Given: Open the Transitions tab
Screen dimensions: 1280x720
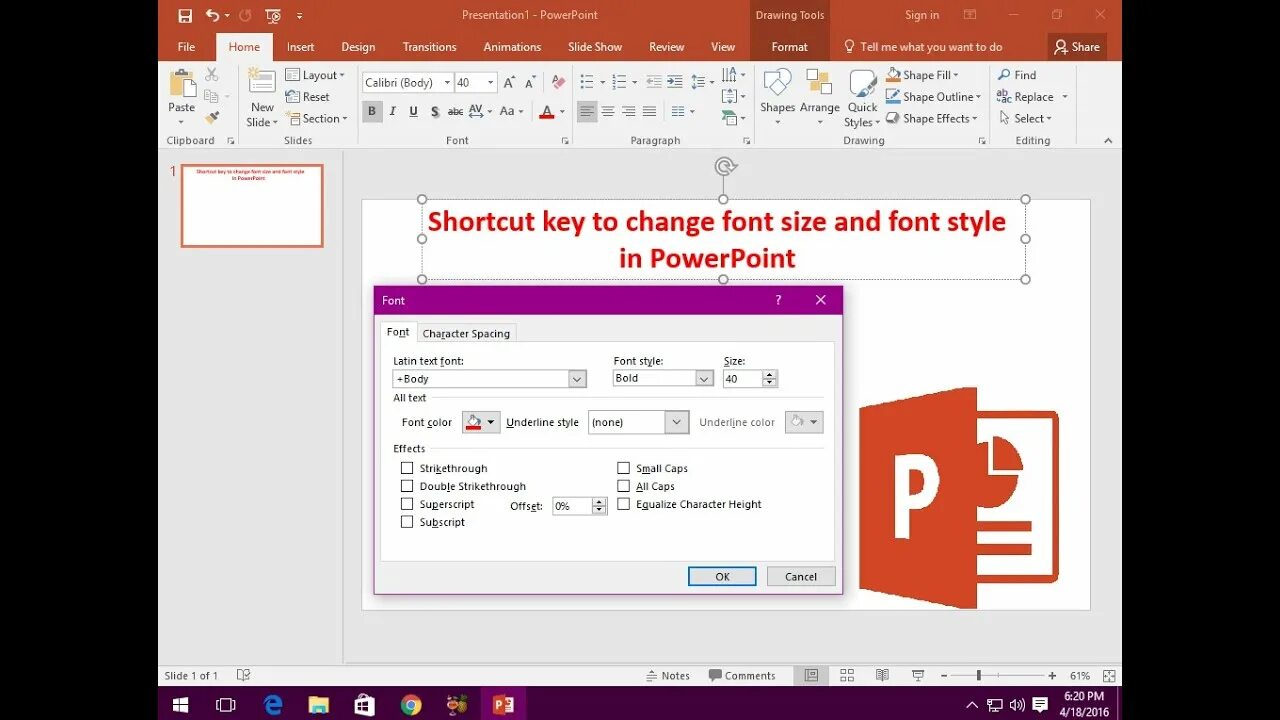Looking at the screenshot, I should [429, 47].
